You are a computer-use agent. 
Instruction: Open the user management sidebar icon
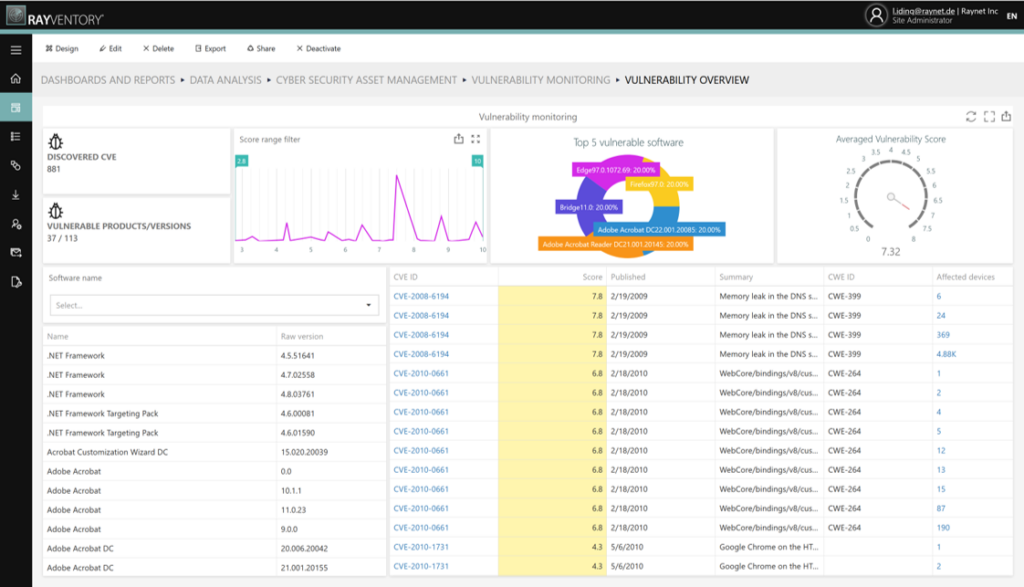pyautogui.click(x=16, y=224)
